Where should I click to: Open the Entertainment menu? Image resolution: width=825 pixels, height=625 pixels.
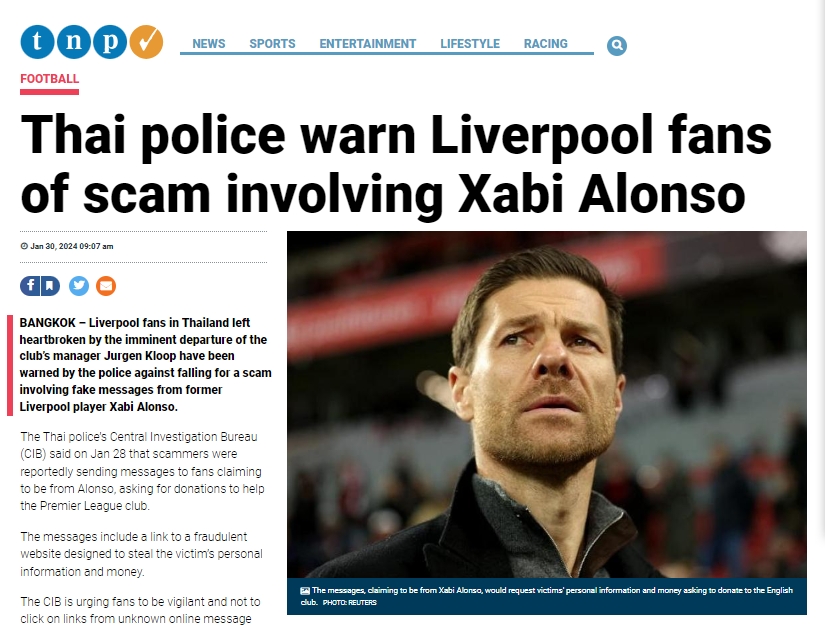click(368, 44)
